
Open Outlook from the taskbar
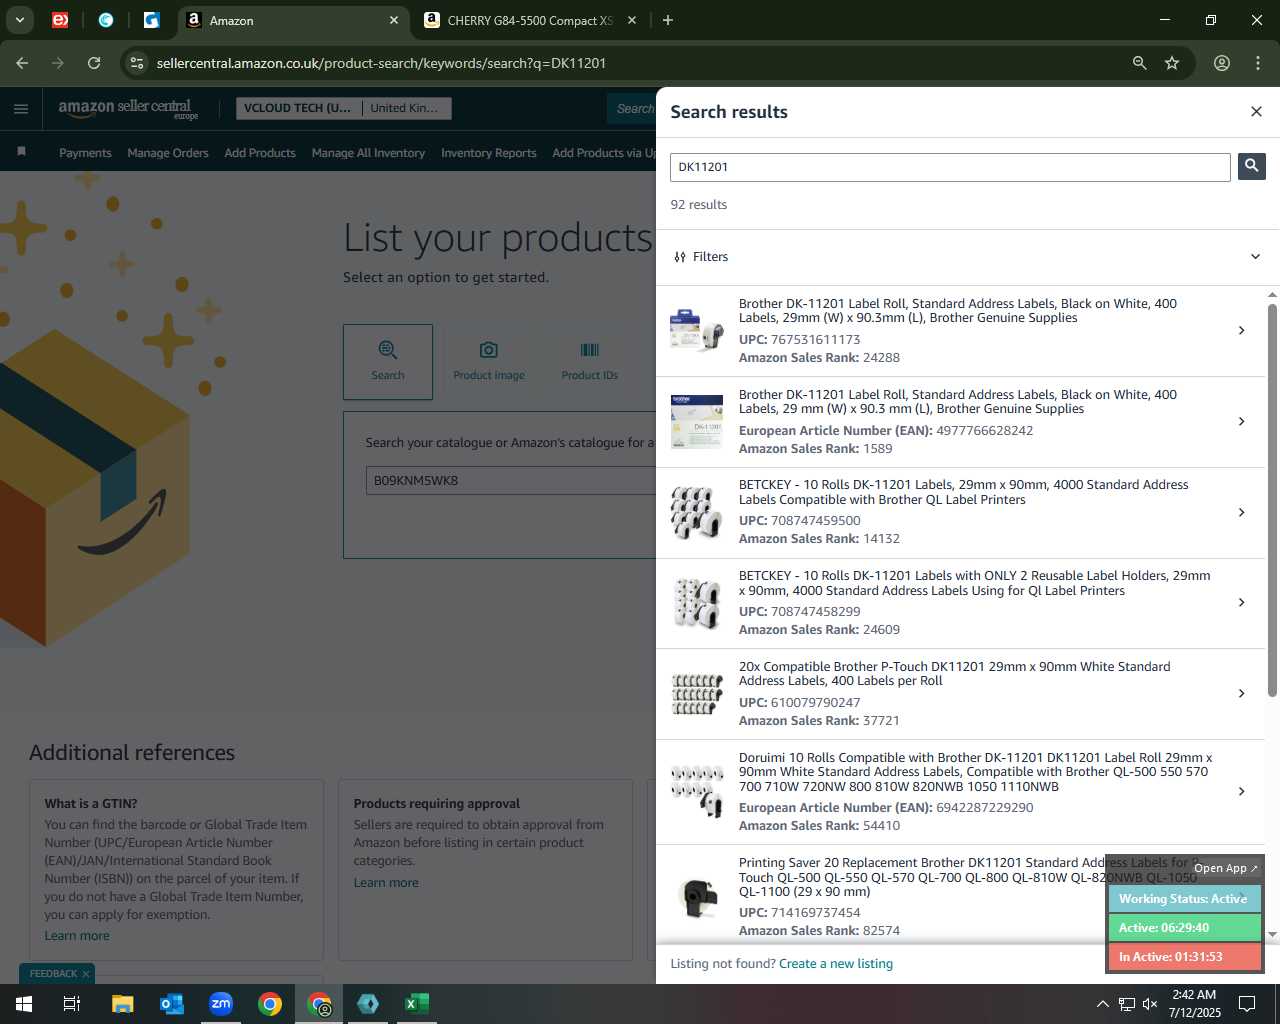point(171,1004)
